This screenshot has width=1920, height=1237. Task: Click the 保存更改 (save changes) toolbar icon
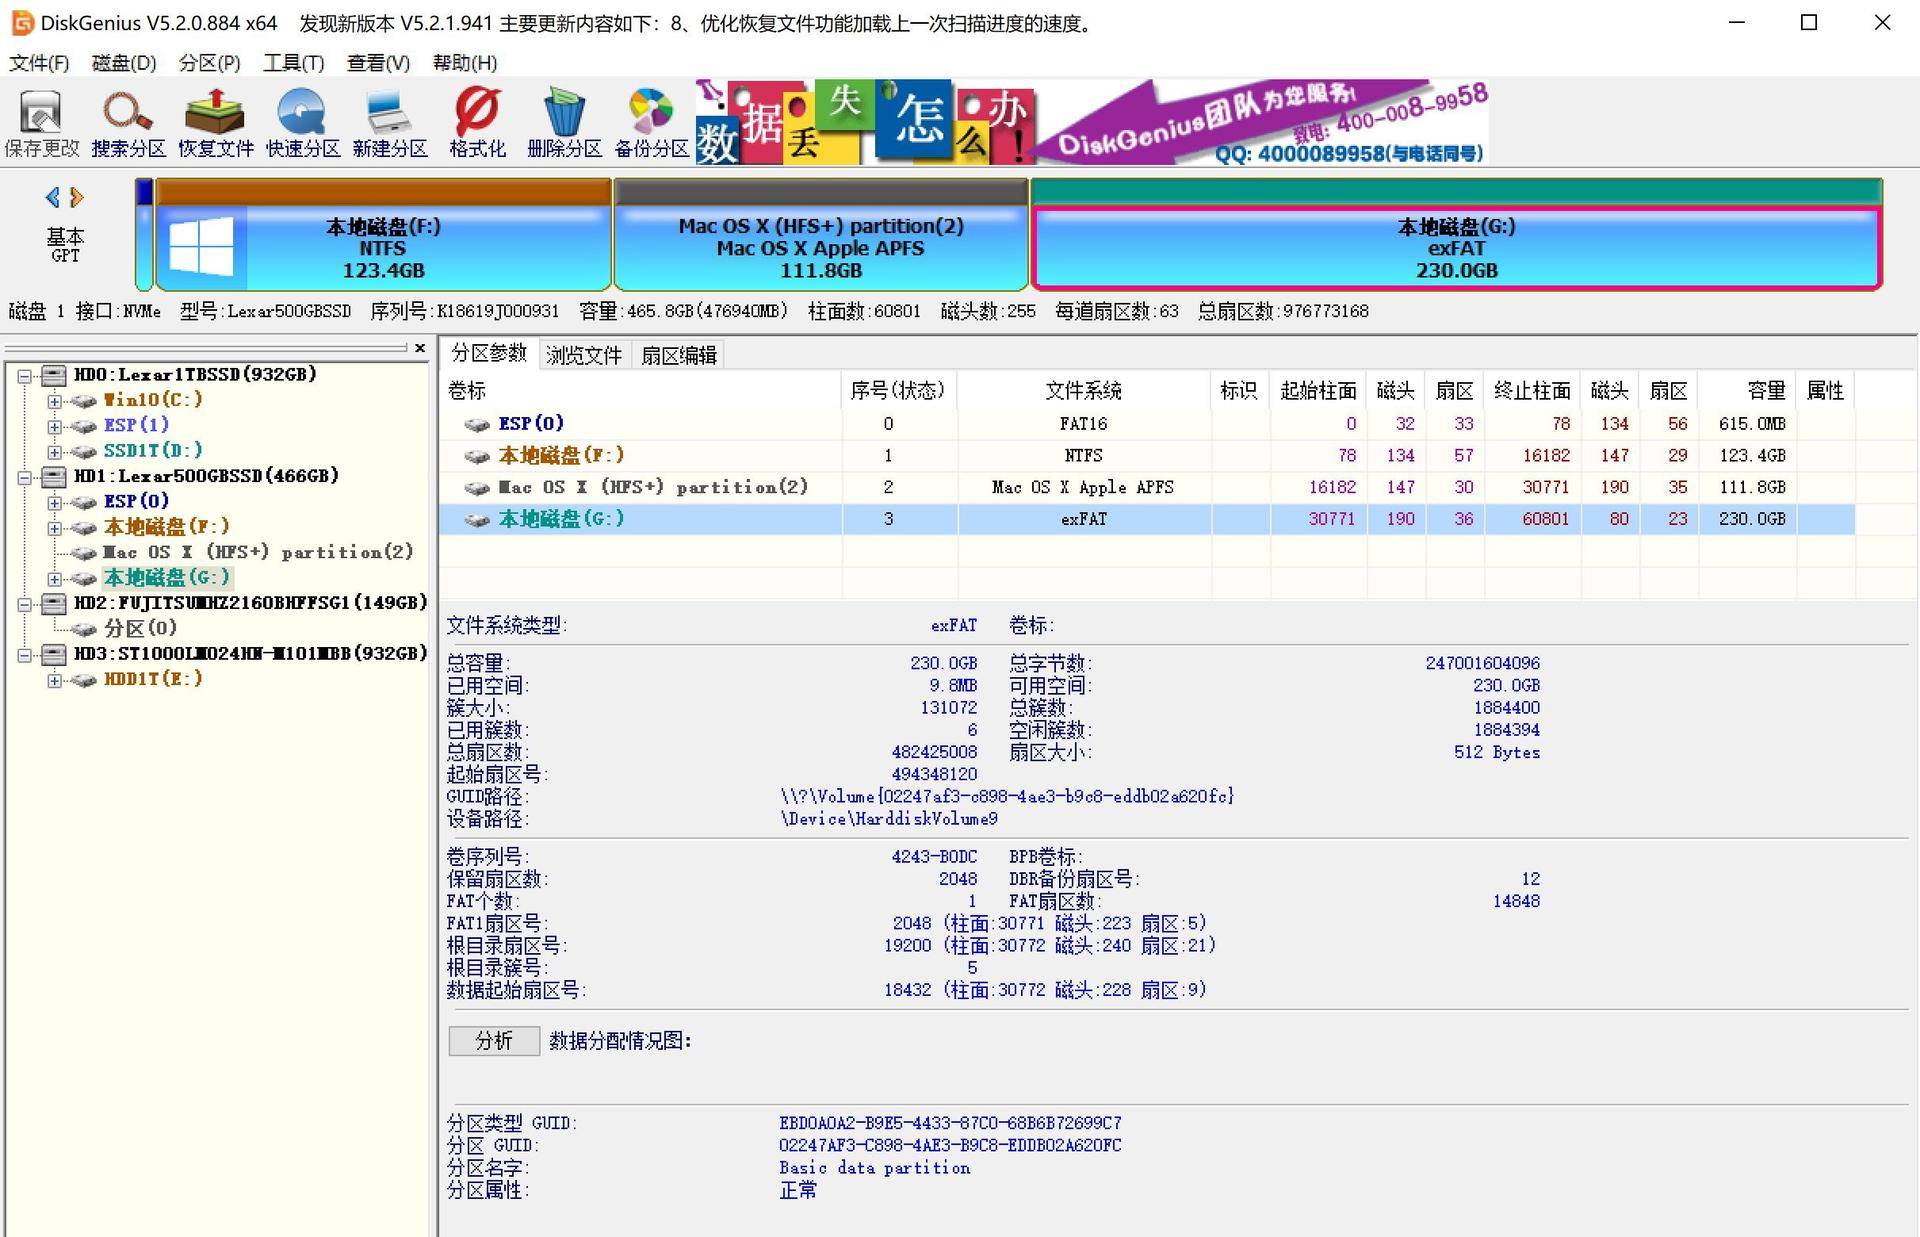[x=40, y=120]
